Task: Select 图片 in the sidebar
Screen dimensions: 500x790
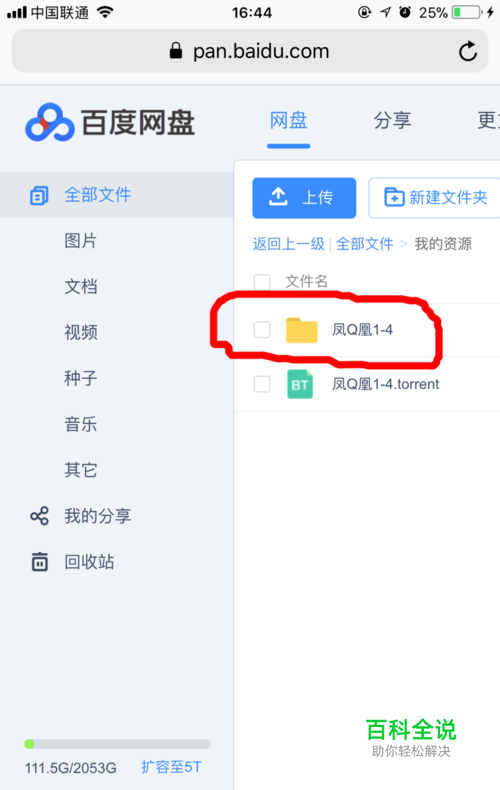Action: (x=81, y=241)
